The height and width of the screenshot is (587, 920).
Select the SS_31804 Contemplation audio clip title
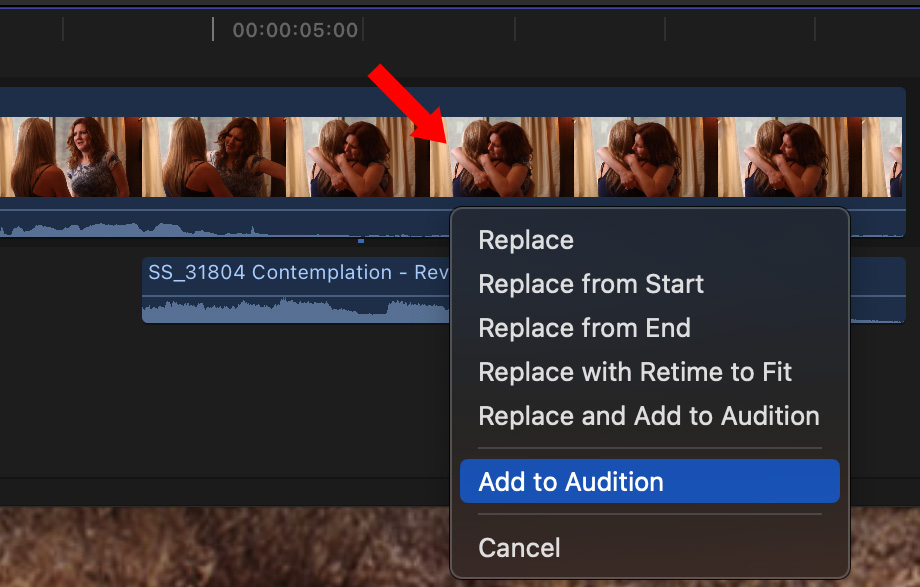coord(298,272)
